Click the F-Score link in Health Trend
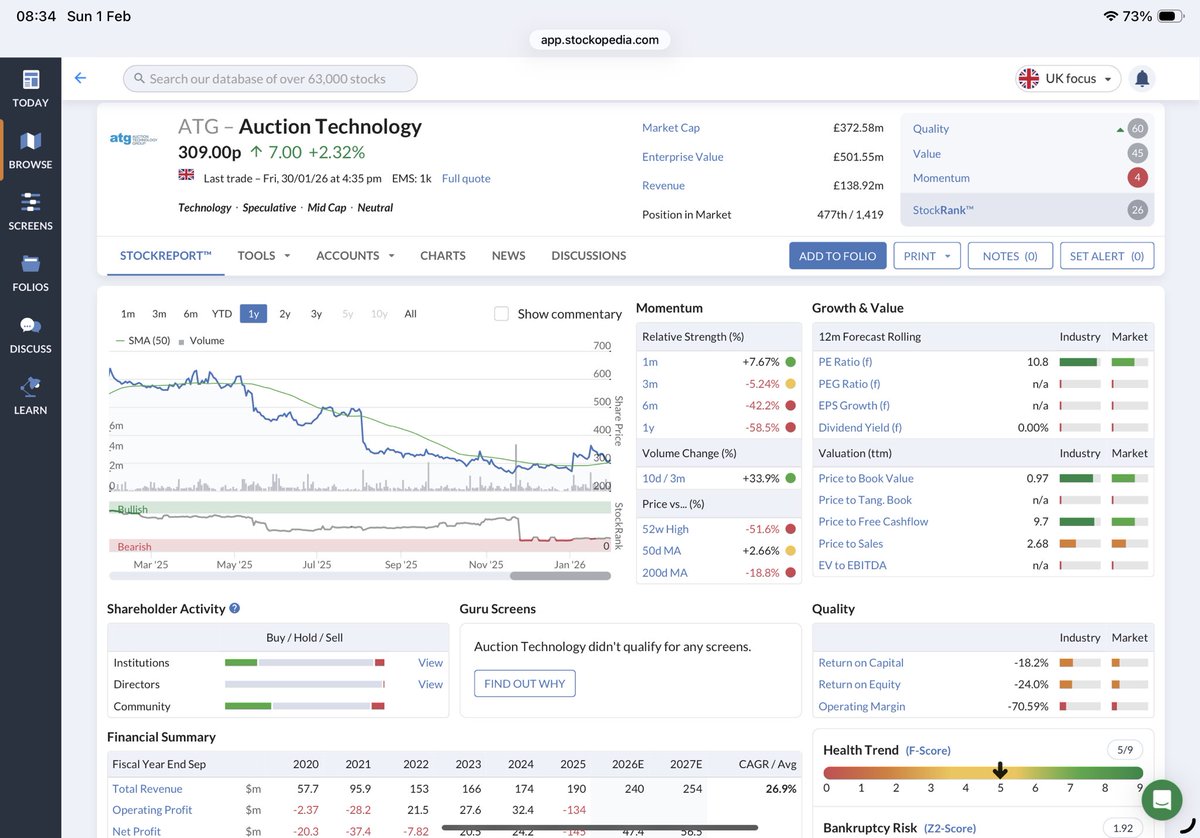Viewport: 1200px width, 838px height. (x=928, y=750)
